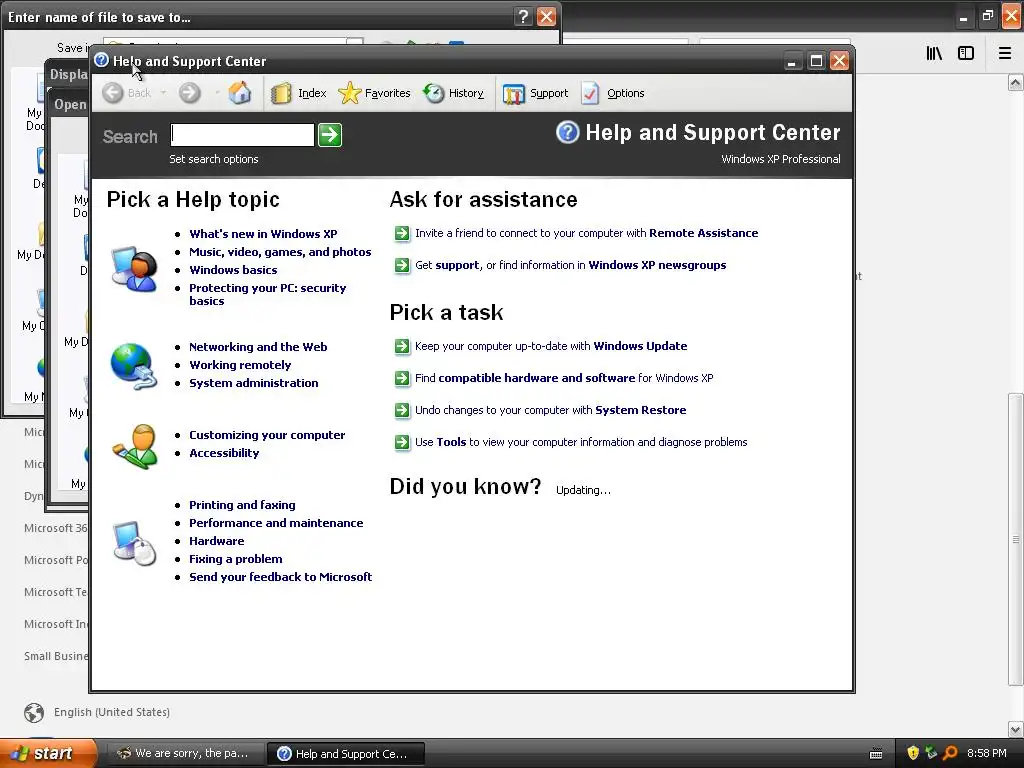Expand the Forward button history dropdown arrow
The width and height of the screenshot is (1024, 768).
pos(216,93)
